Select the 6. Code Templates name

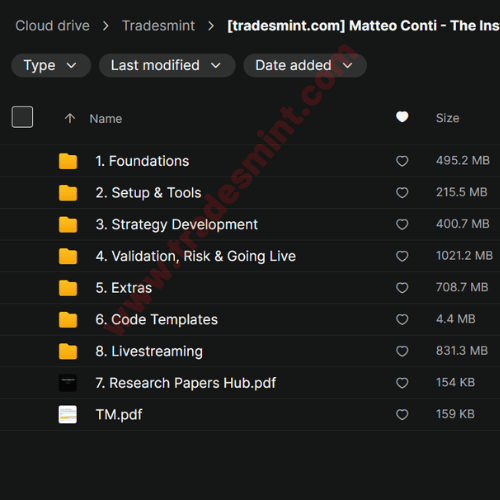pos(157,320)
